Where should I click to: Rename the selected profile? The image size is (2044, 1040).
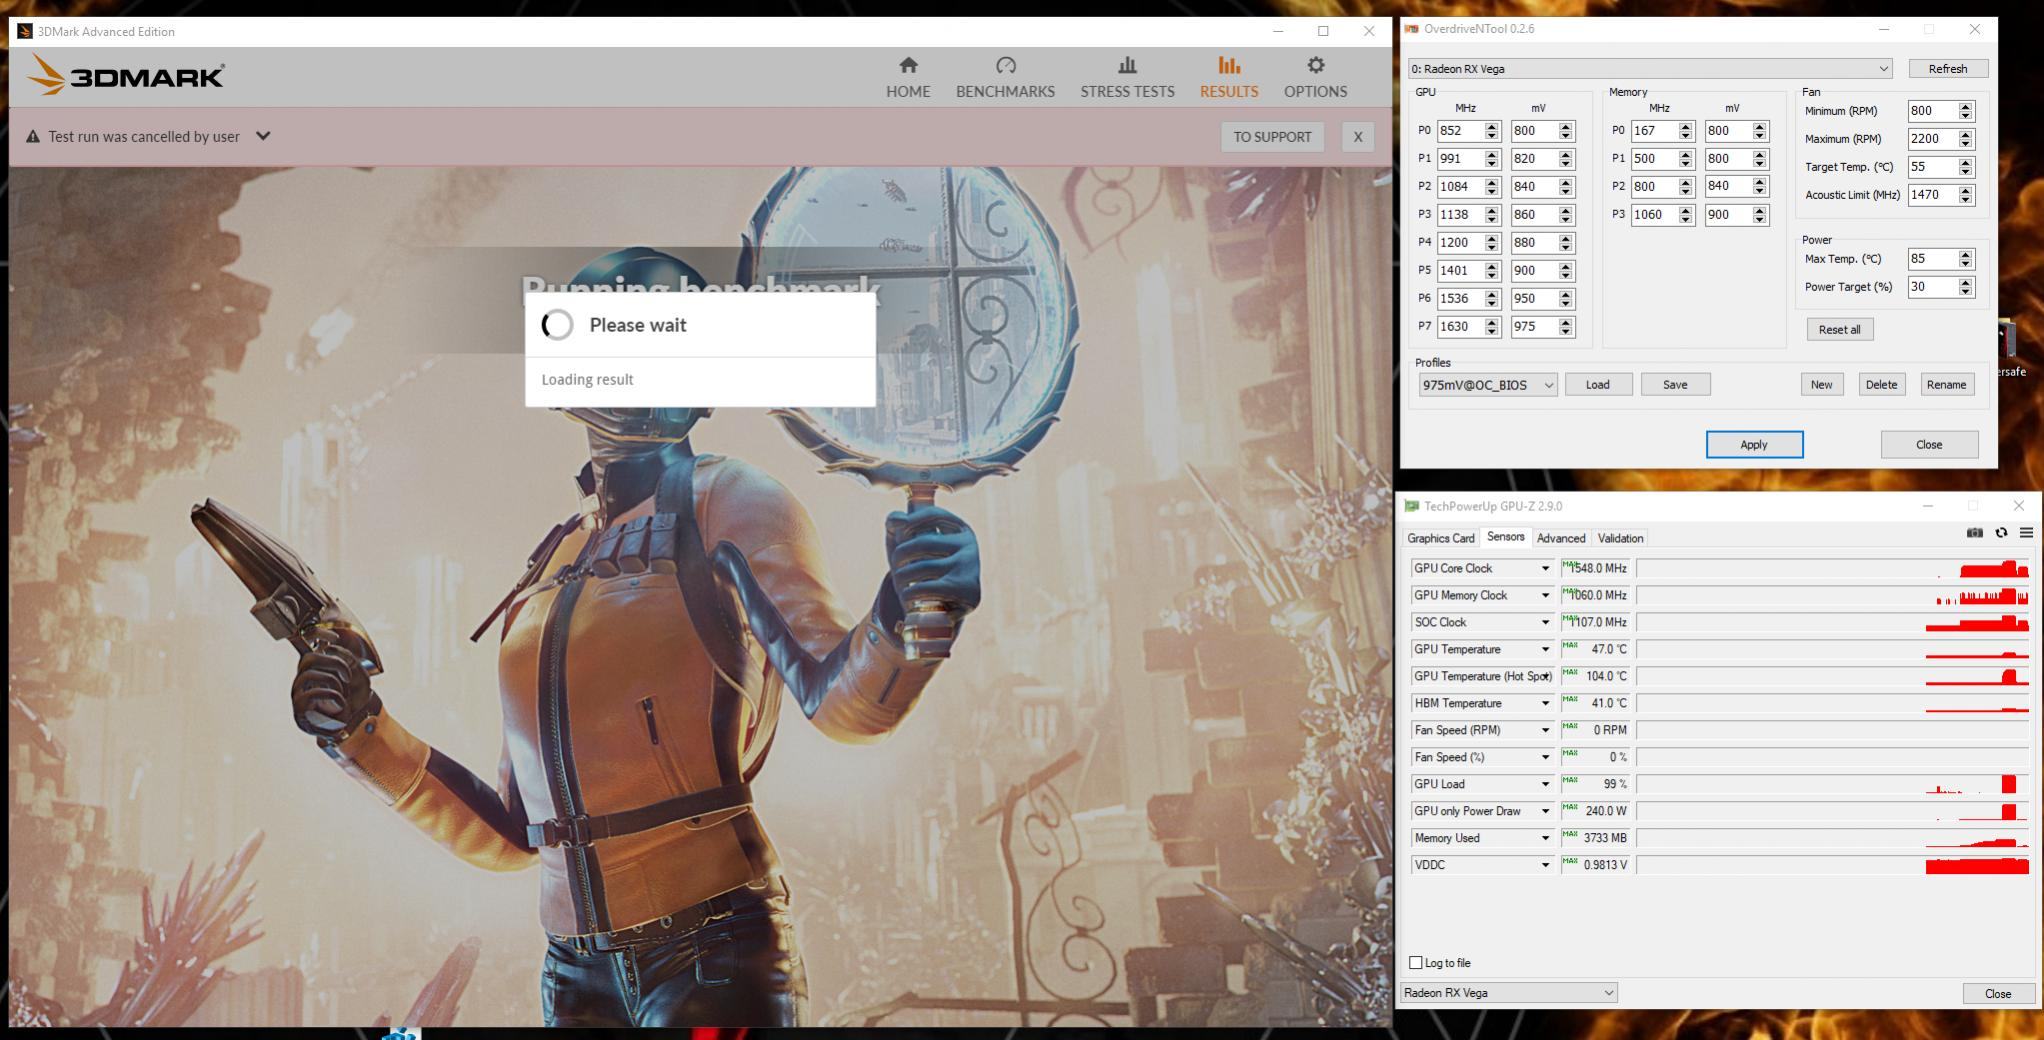(x=1946, y=385)
